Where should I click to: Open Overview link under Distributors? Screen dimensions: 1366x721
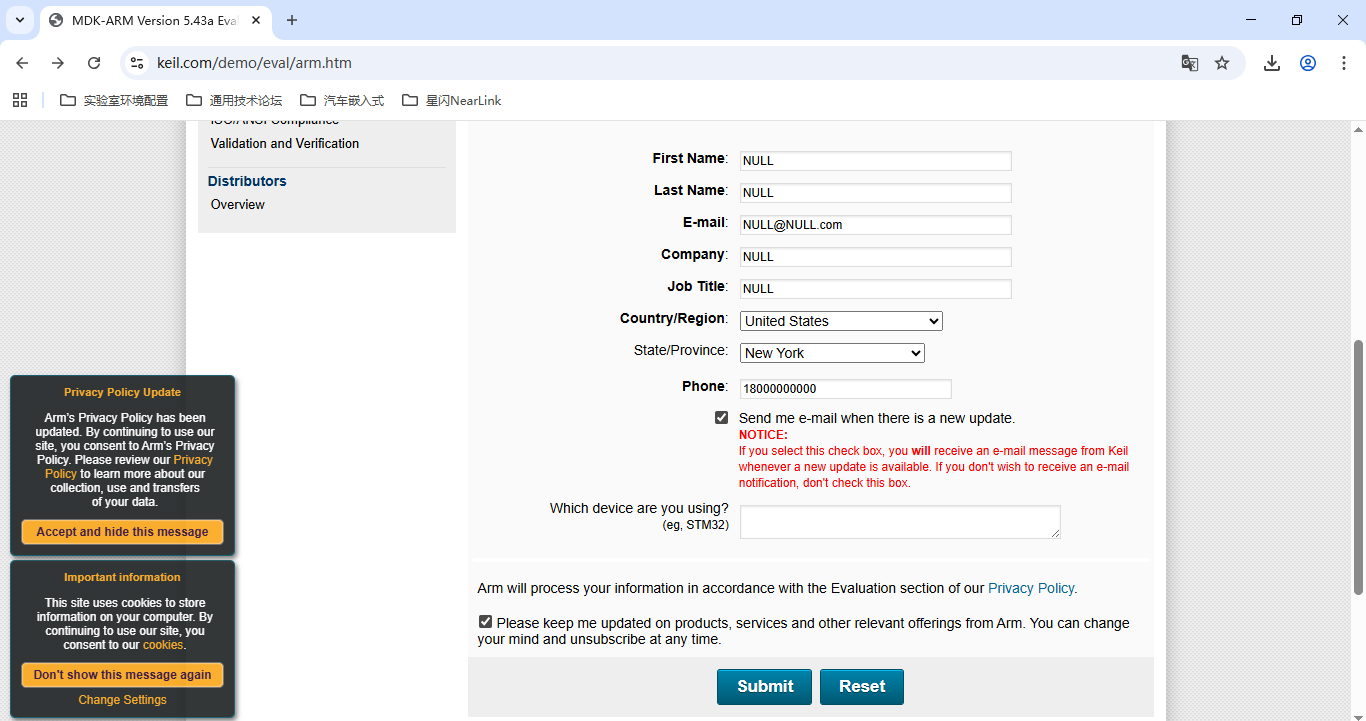coord(238,205)
